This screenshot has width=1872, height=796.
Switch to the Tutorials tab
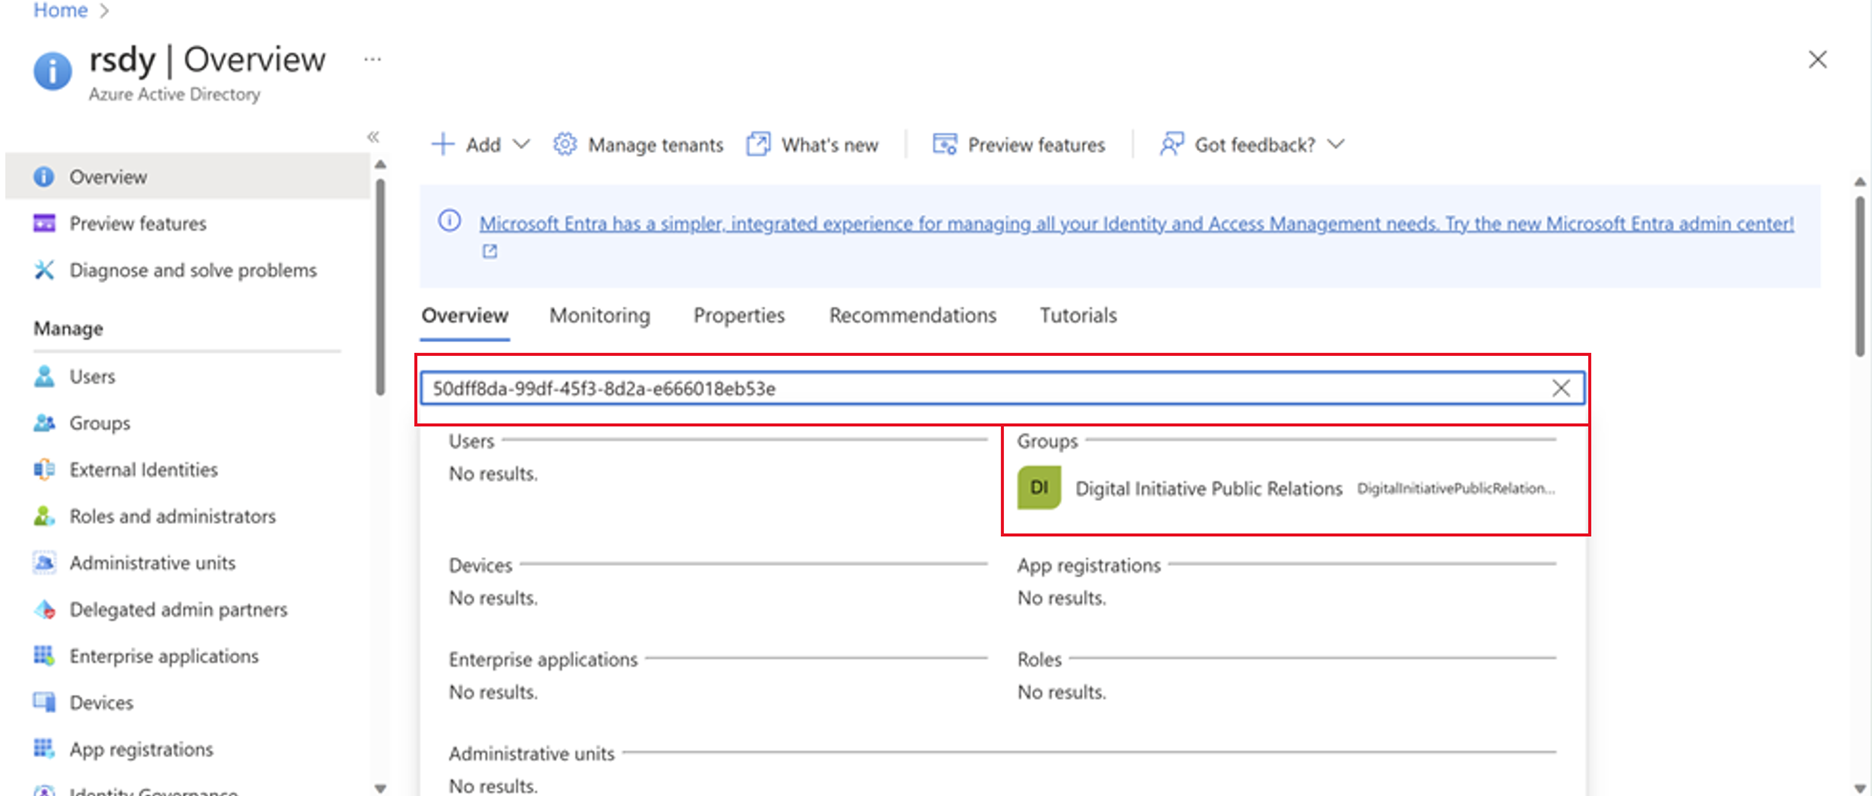click(1078, 316)
